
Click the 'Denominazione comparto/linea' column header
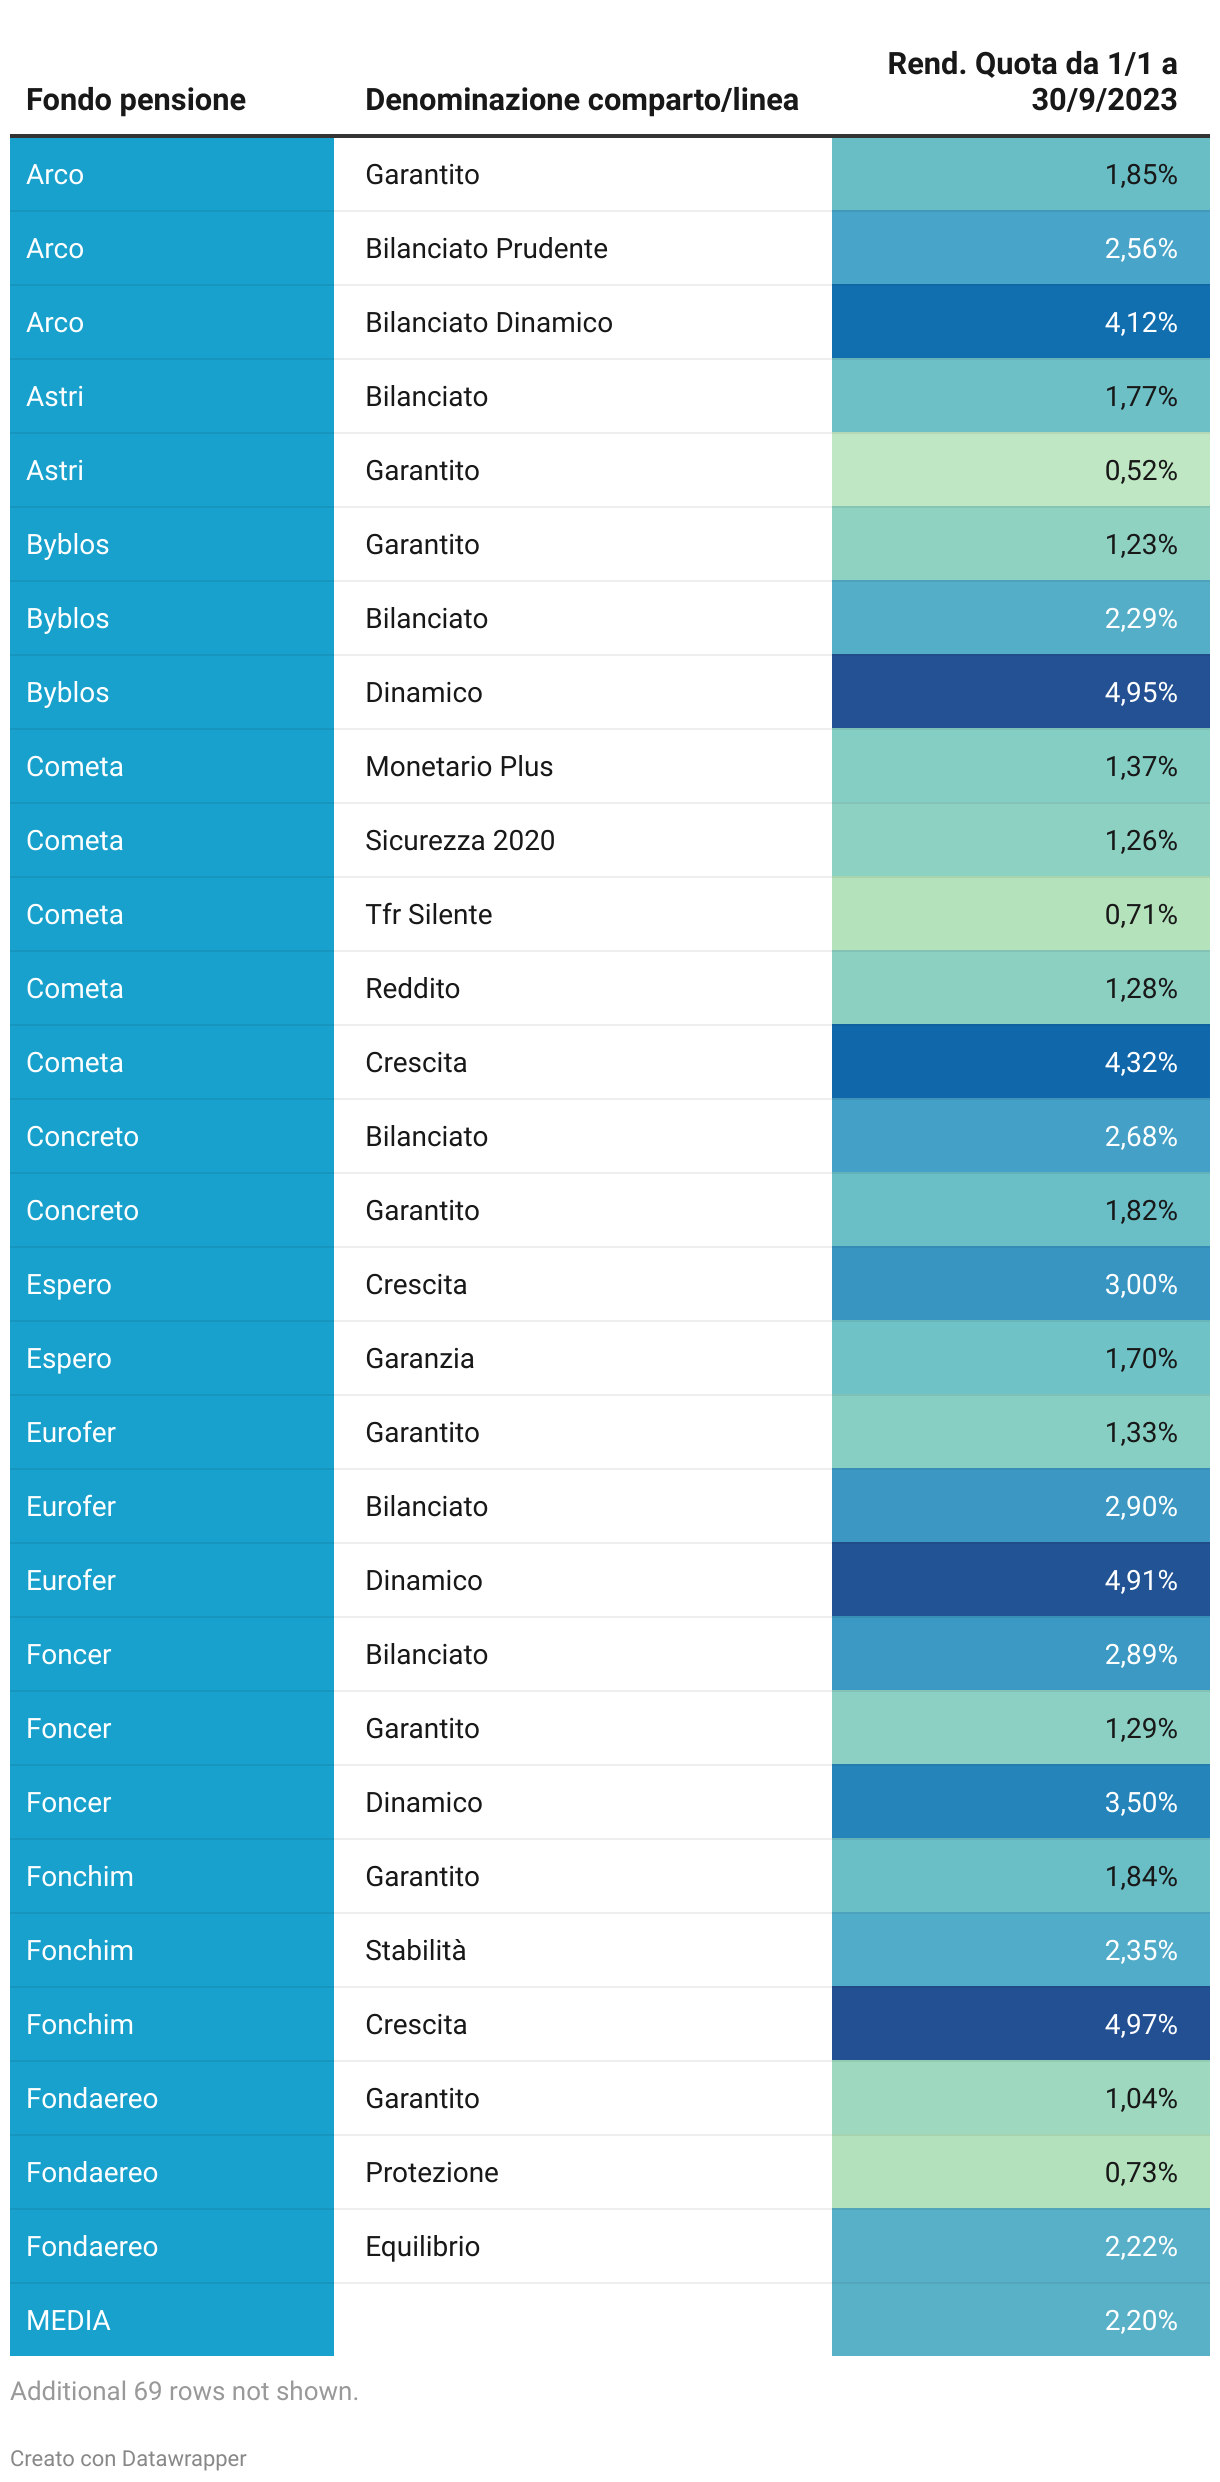click(x=581, y=100)
